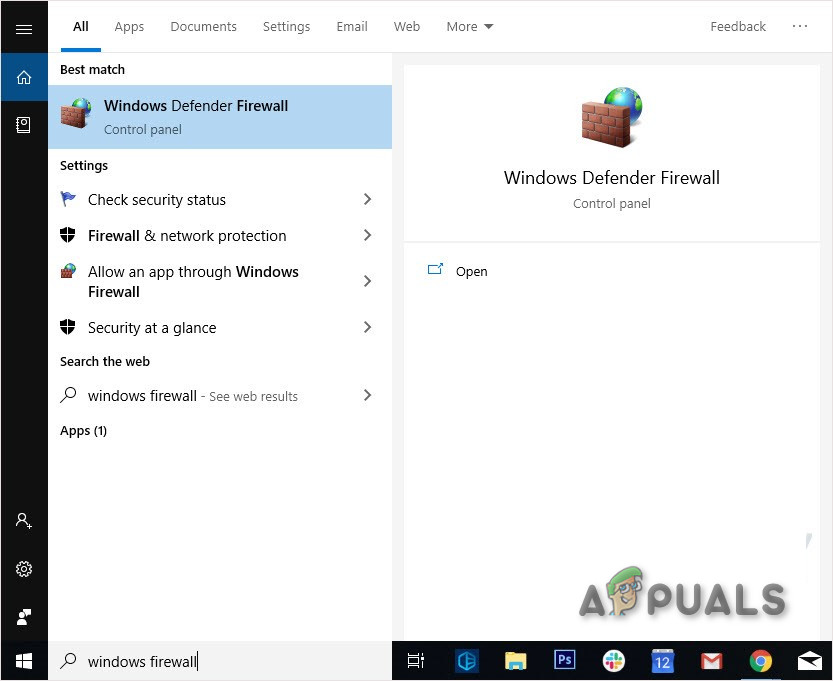Screen dimensions: 833x681
Task: Select the All filter tab
Action: (81, 27)
